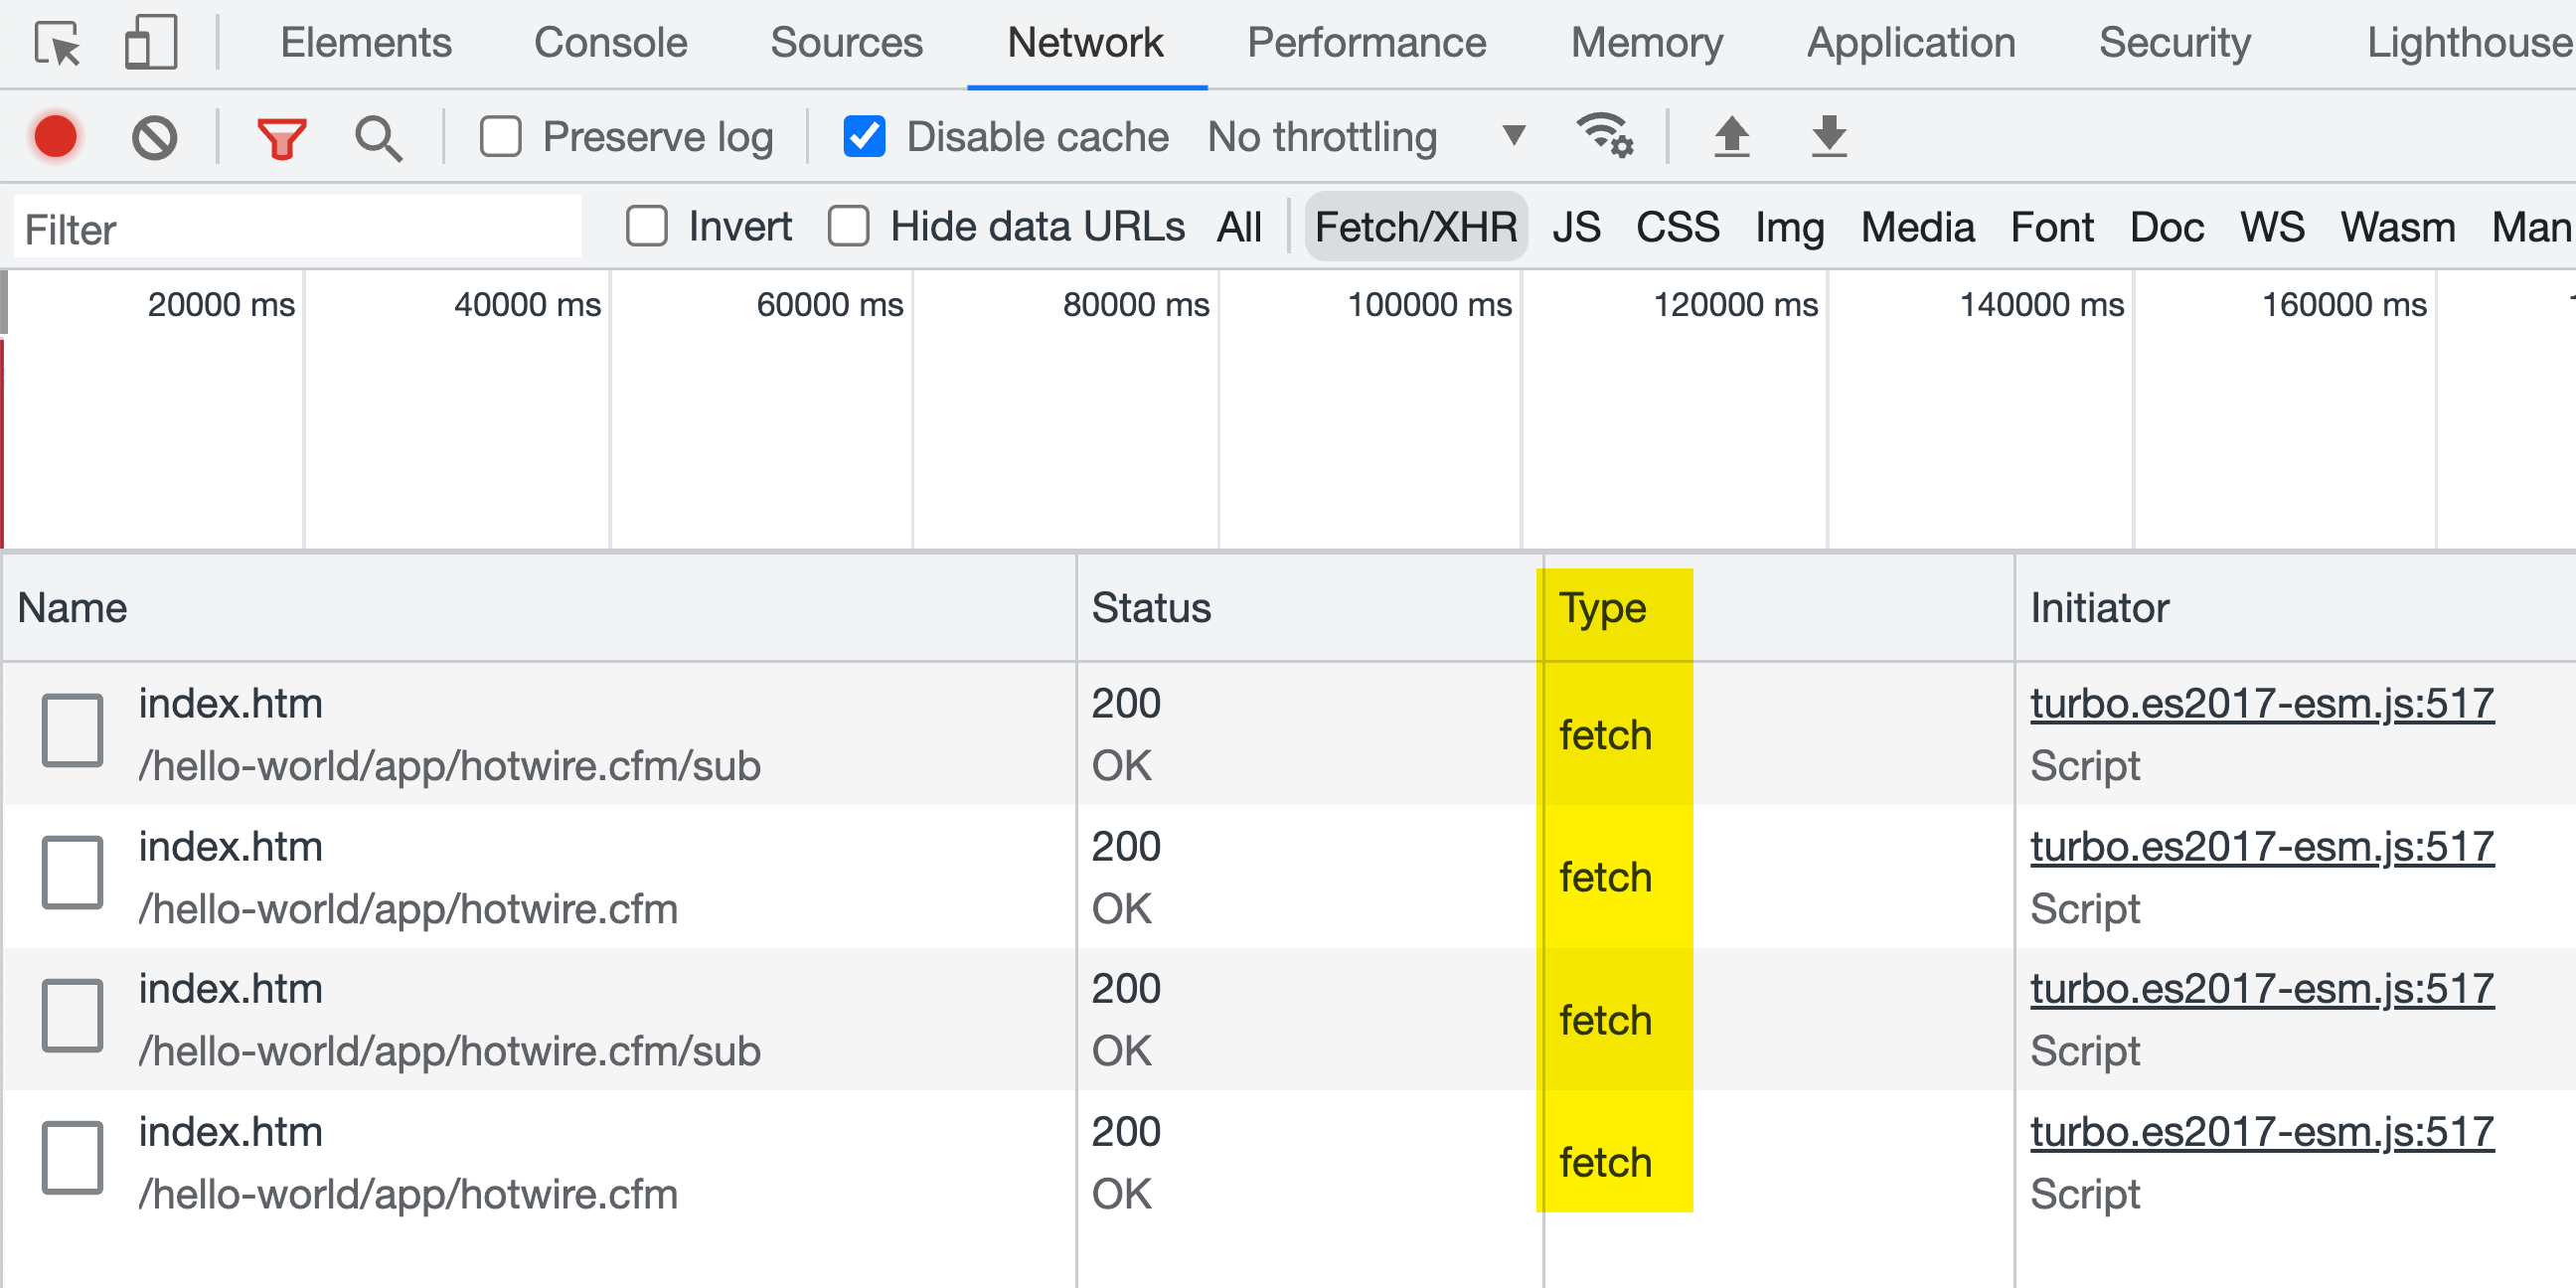Open the Application tab
2576x1288 pixels.
tap(1910, 43)
